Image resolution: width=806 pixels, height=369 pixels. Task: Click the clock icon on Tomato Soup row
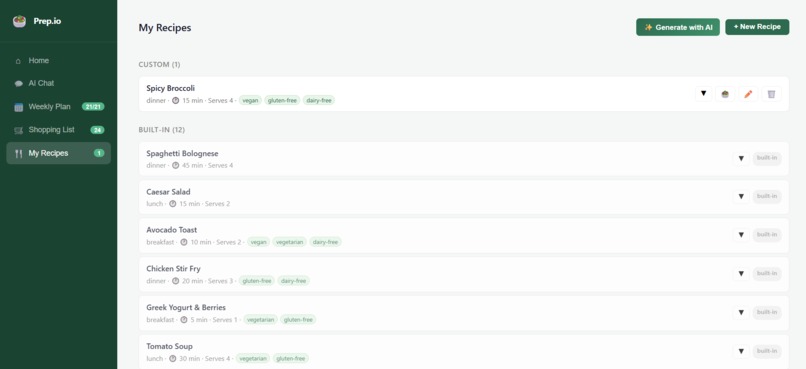tap(173, 359)
